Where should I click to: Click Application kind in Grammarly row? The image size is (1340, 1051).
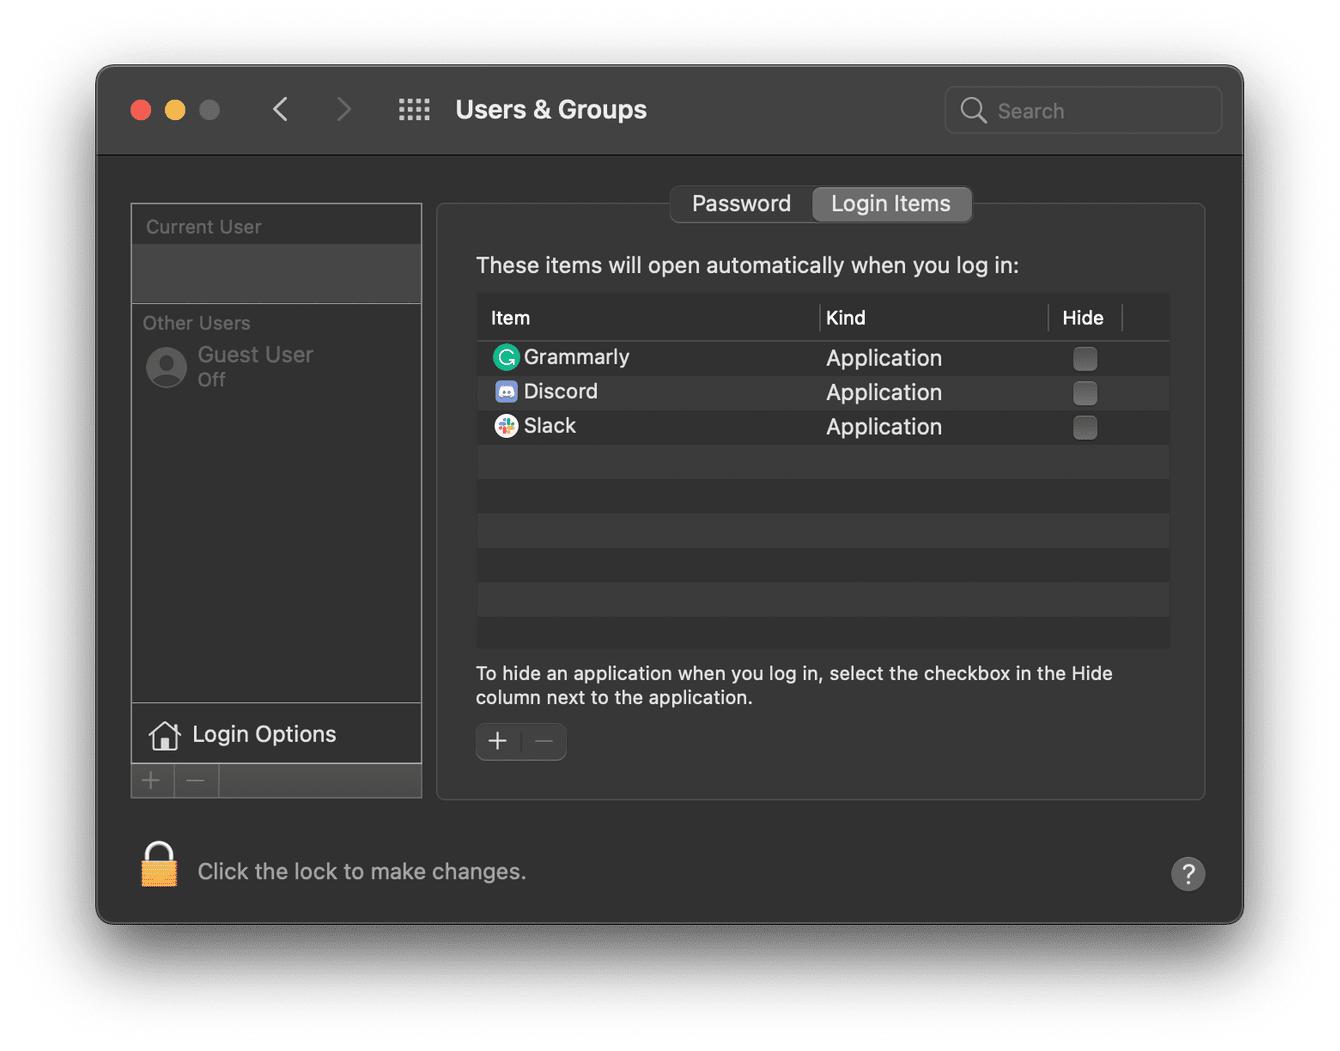tap(884, 358)
